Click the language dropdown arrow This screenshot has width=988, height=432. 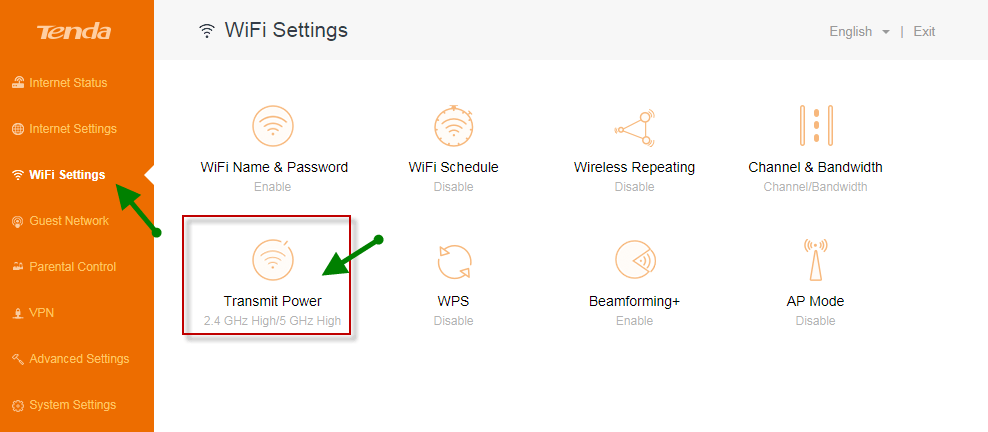pos(886,32)
